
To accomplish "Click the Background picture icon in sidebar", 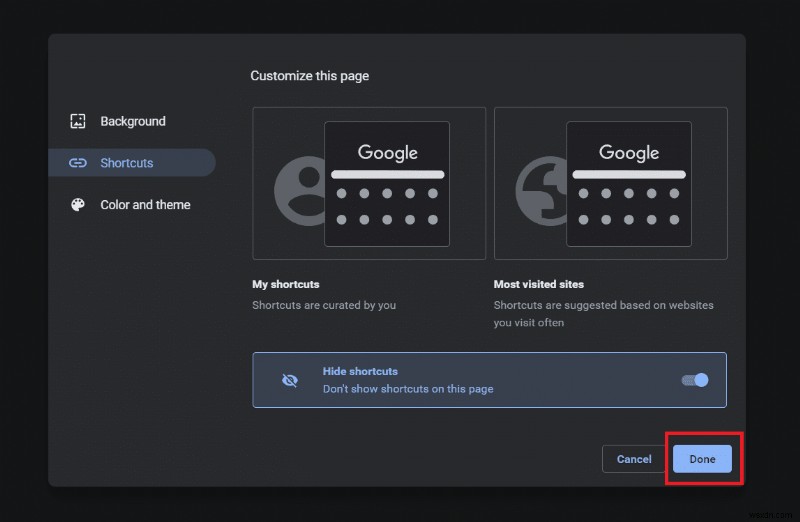I will tap(78, 121).
